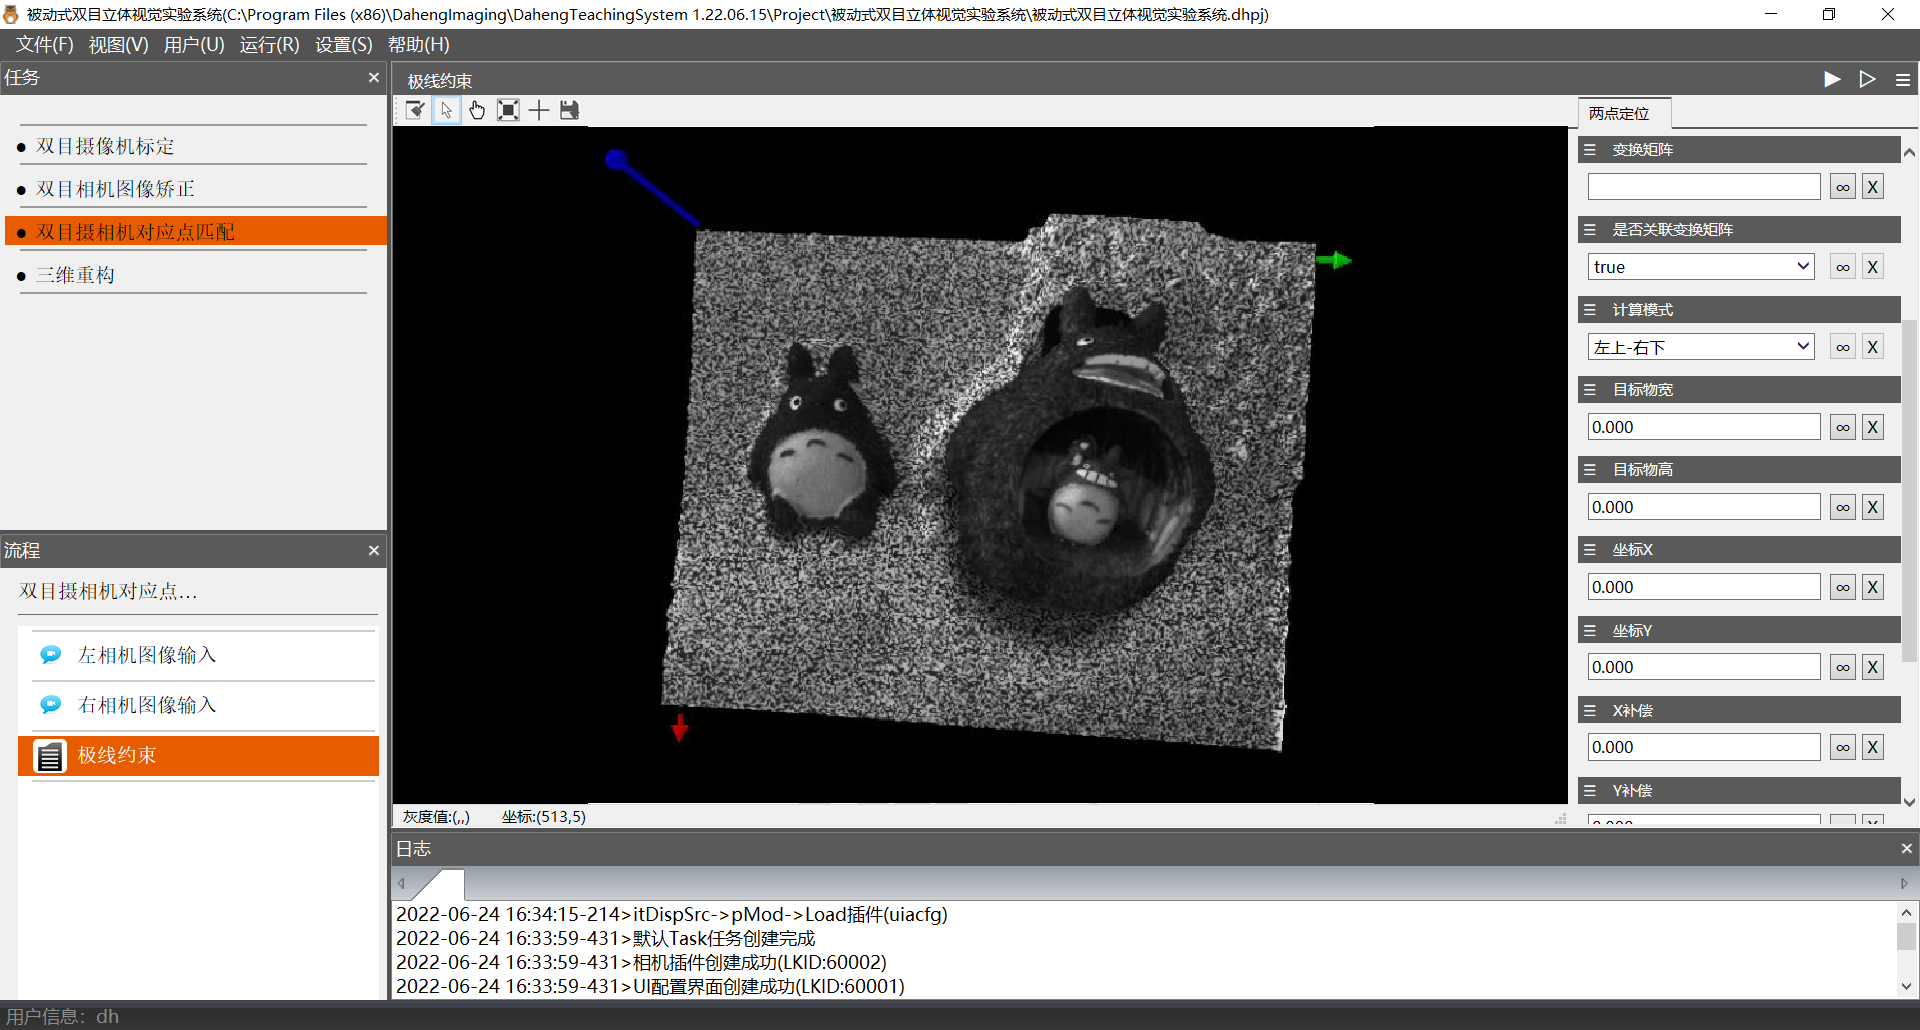Click X button beside X补偿 field
Screen dimensions: 1920x1030
coord(1873,747)
